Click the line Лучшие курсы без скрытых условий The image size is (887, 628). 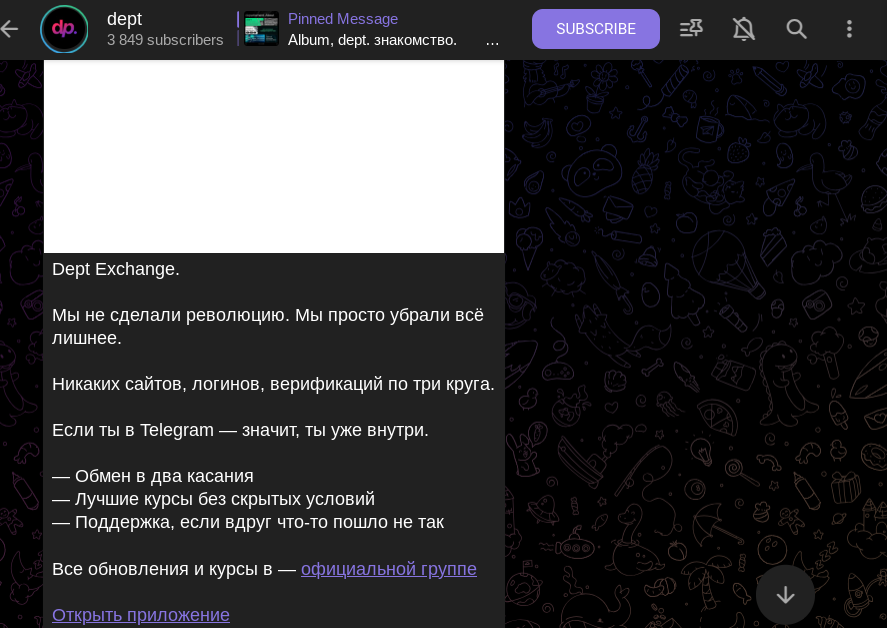(213, 499)
